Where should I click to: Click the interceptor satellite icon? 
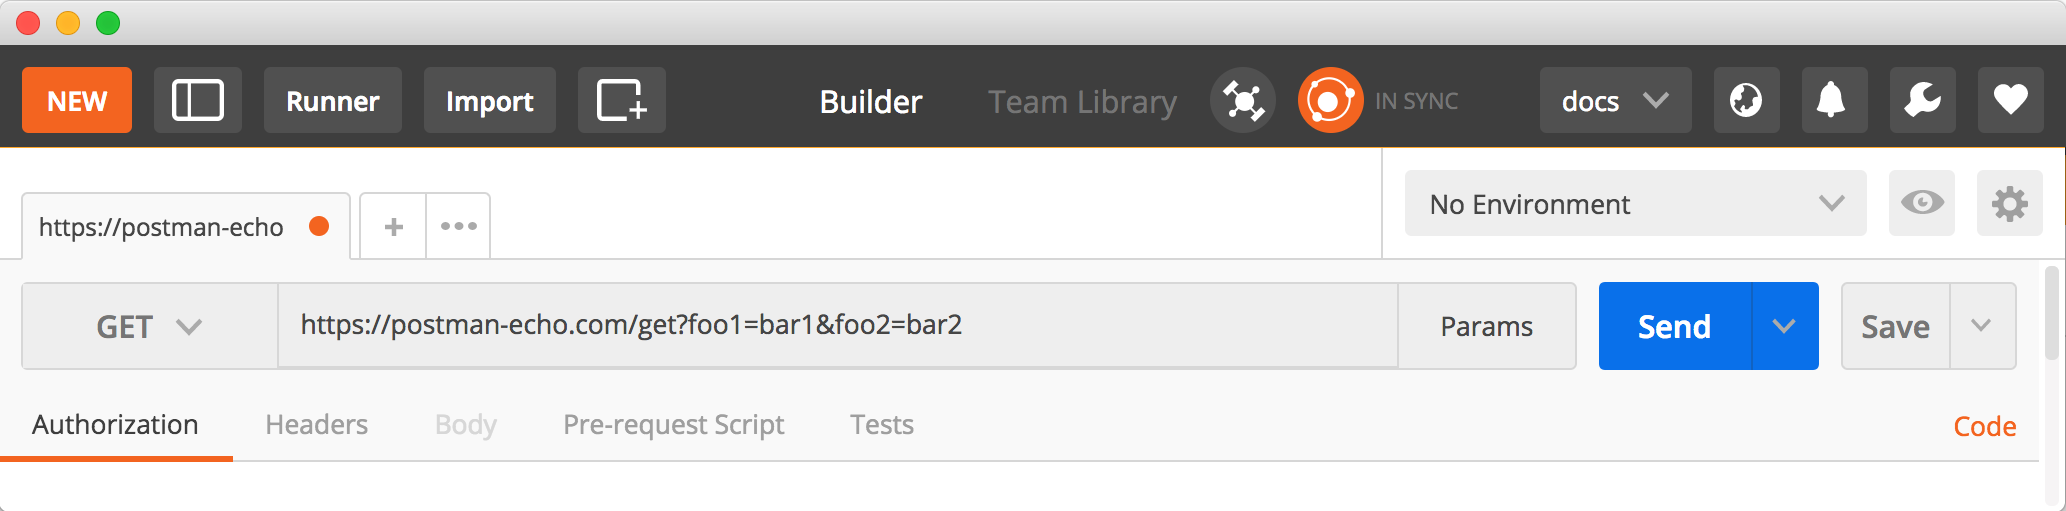pos(1243,101)
